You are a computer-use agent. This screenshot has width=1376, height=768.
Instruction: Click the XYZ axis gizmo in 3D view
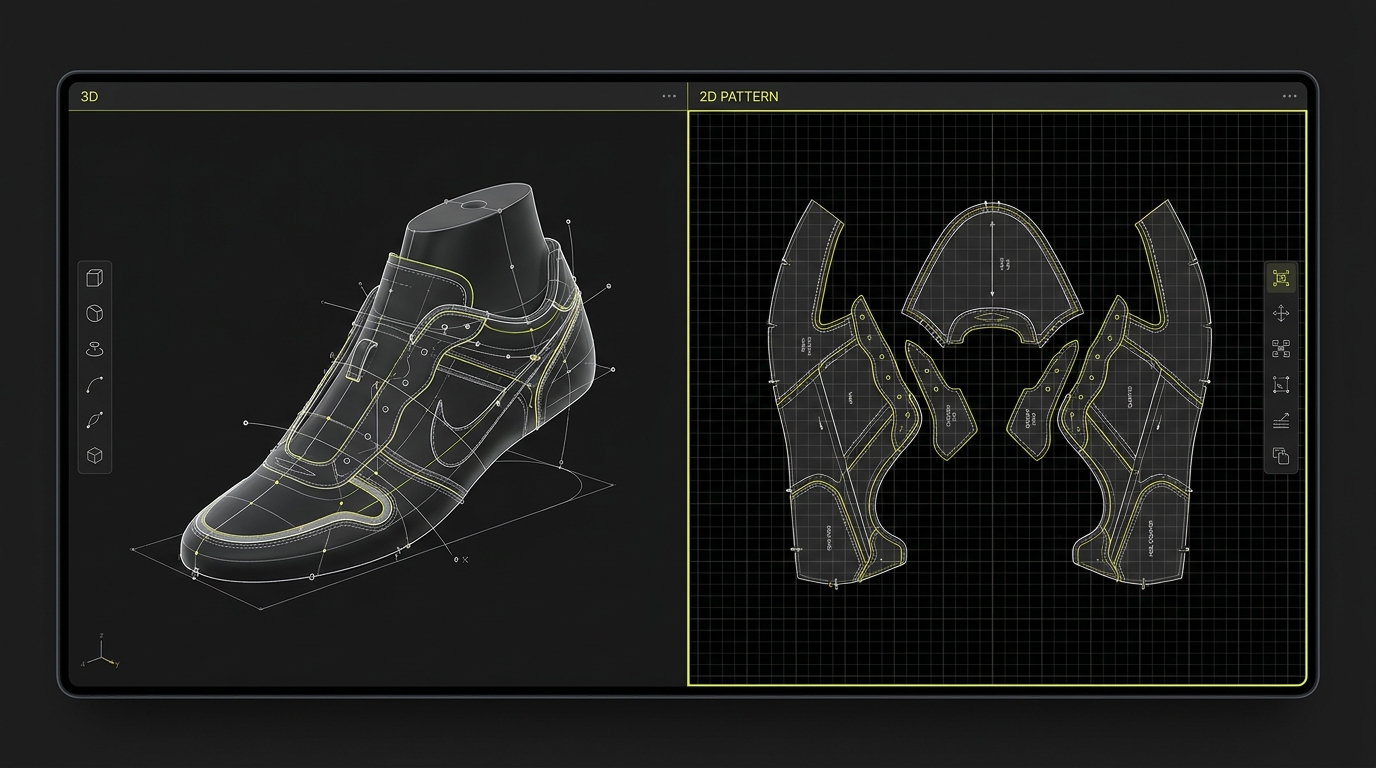[x=102, y=653]
